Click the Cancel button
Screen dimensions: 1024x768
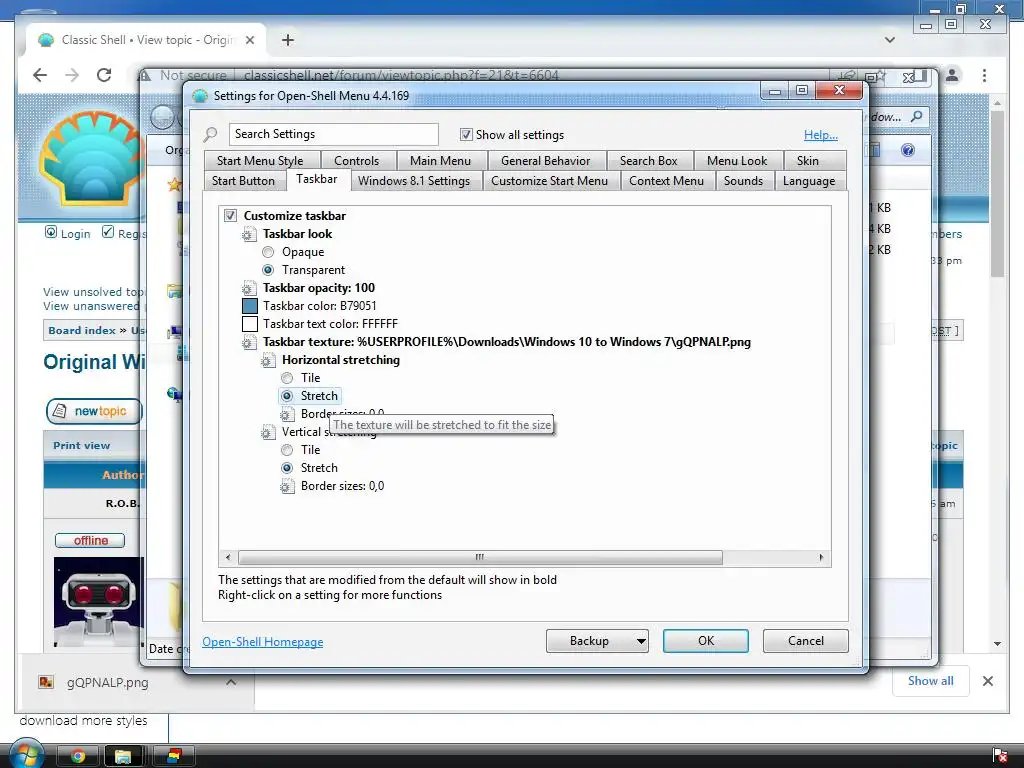click(806, 641)
